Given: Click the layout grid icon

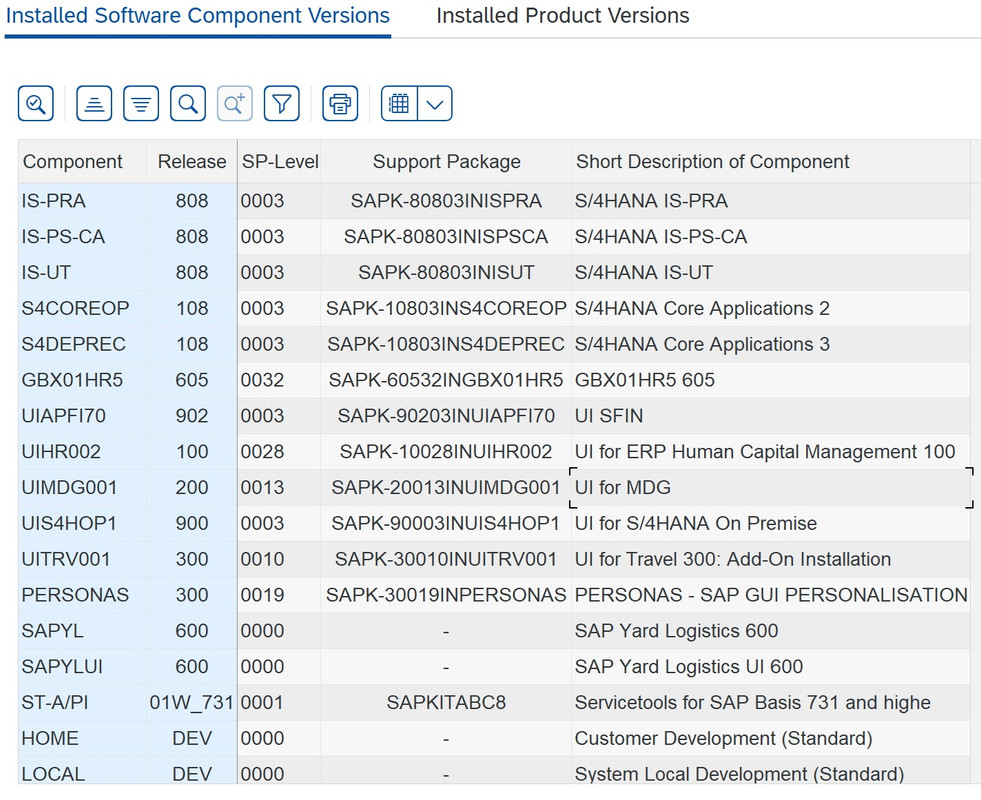Looking at the screenshot, I should pos(399,103).
